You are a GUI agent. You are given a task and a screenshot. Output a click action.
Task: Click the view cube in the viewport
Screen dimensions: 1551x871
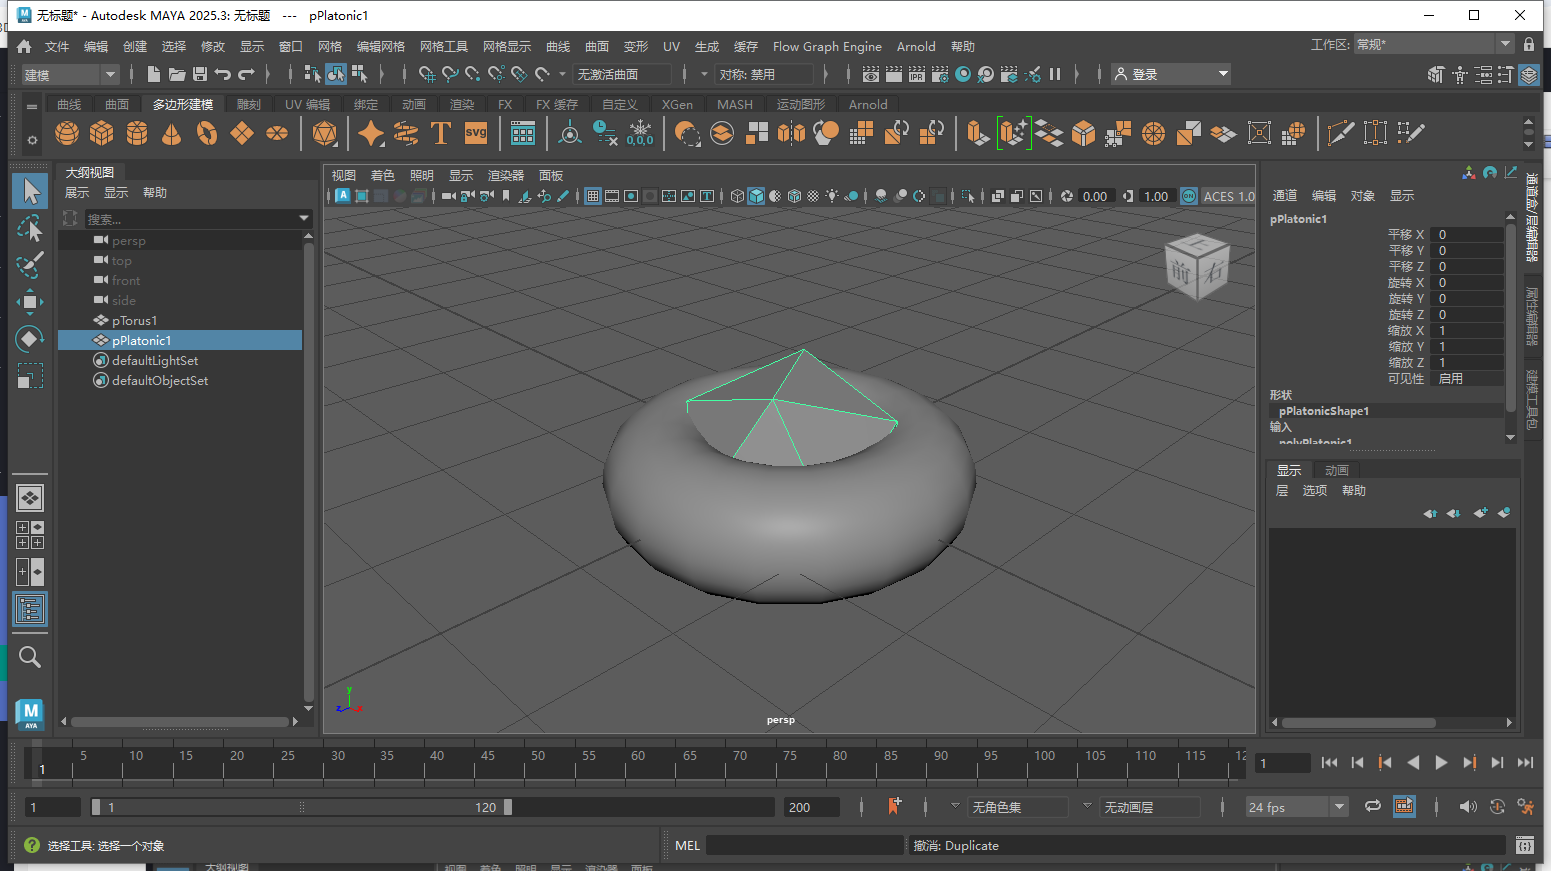coord(1197,266)
